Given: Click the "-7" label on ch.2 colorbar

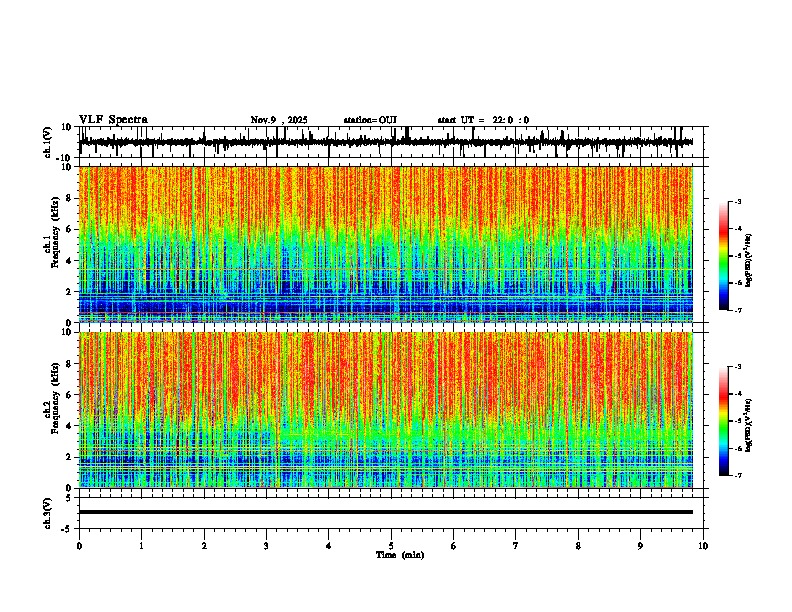Looking at the screenshot, I should click(738, 476).
